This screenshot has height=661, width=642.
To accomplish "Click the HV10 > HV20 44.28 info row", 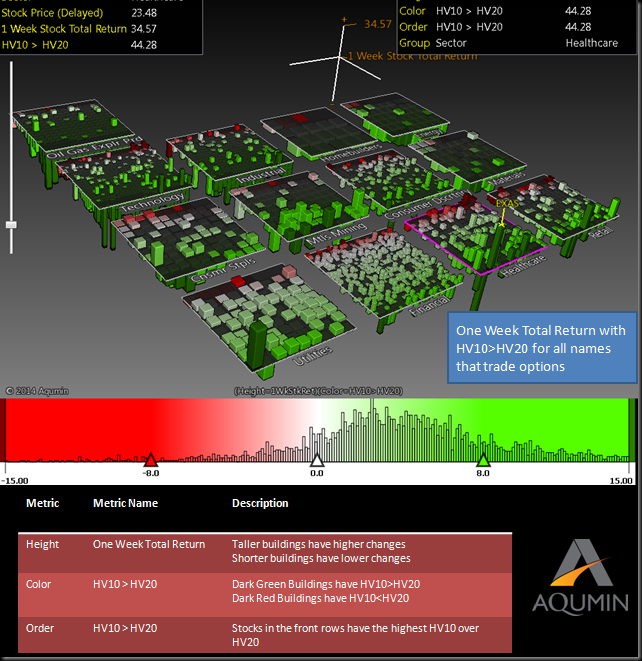I will [79, 45].
